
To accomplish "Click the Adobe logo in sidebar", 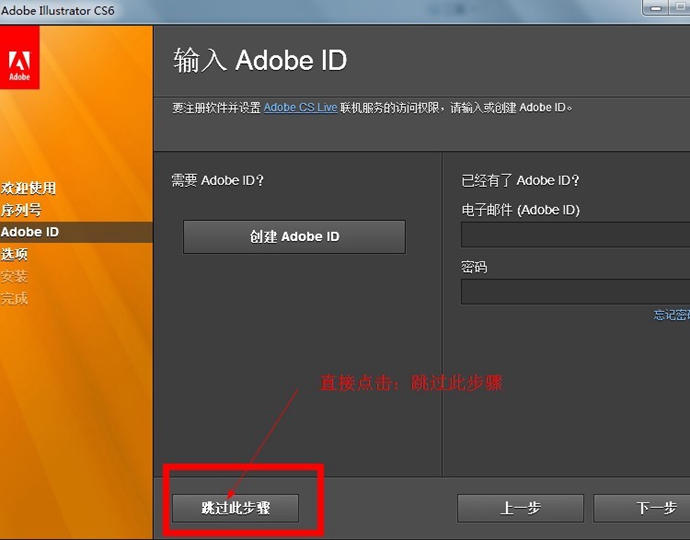I will (19, 57).
